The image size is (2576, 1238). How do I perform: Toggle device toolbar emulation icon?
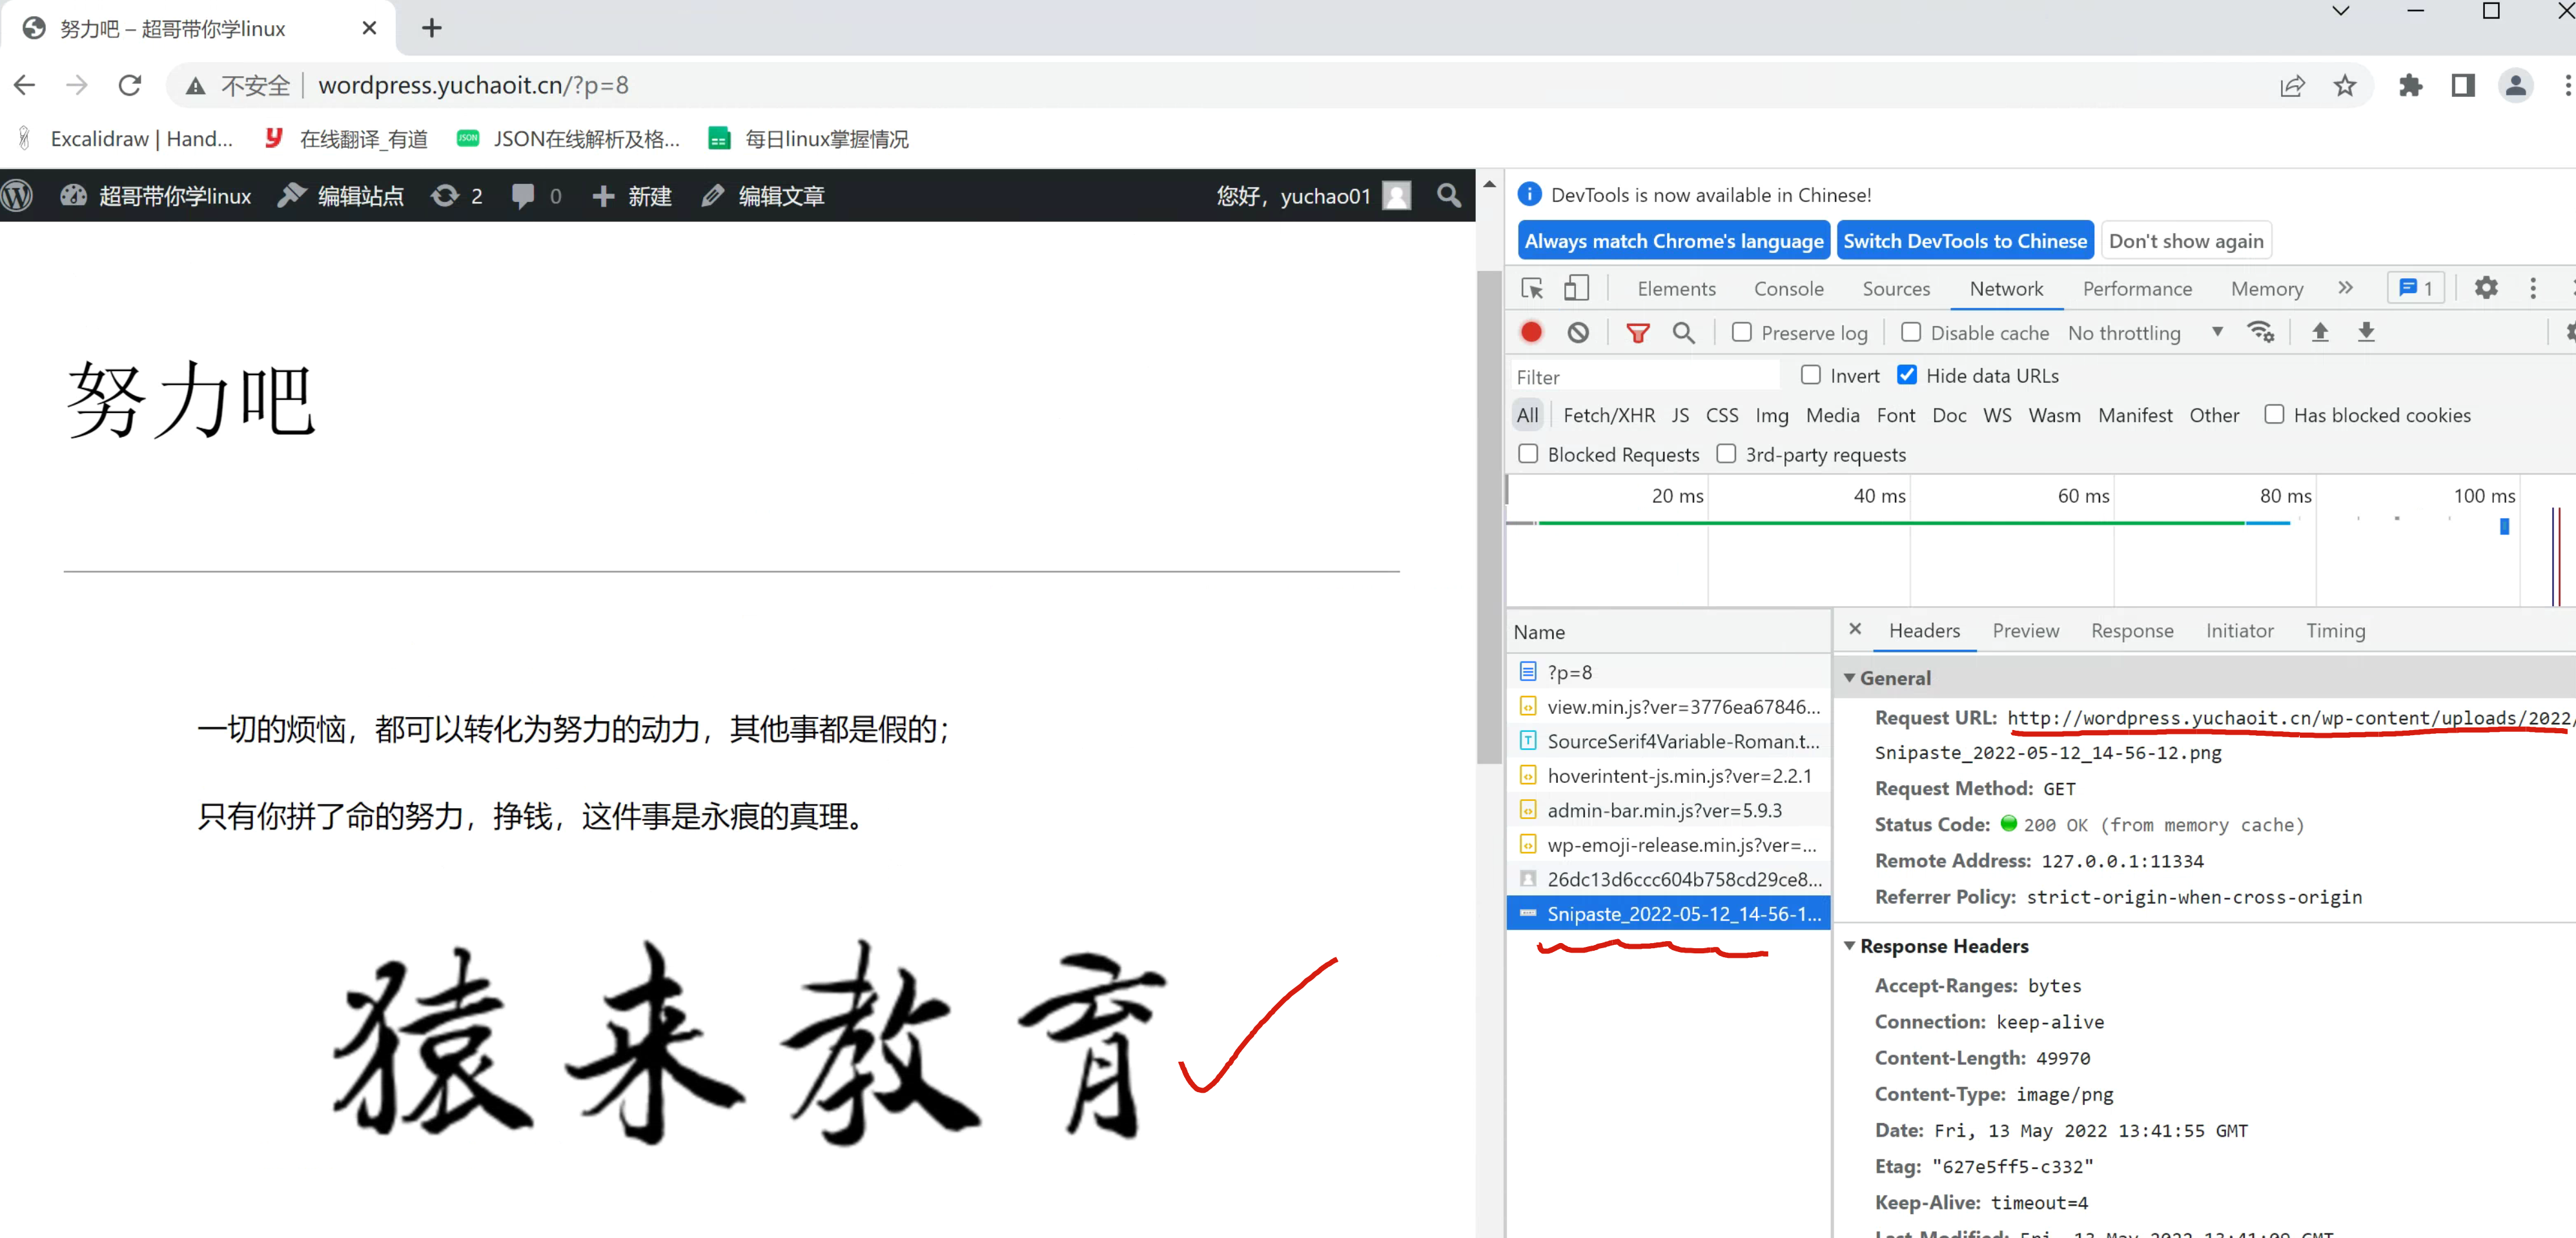pyautogui.click(x=1576, y=288)
